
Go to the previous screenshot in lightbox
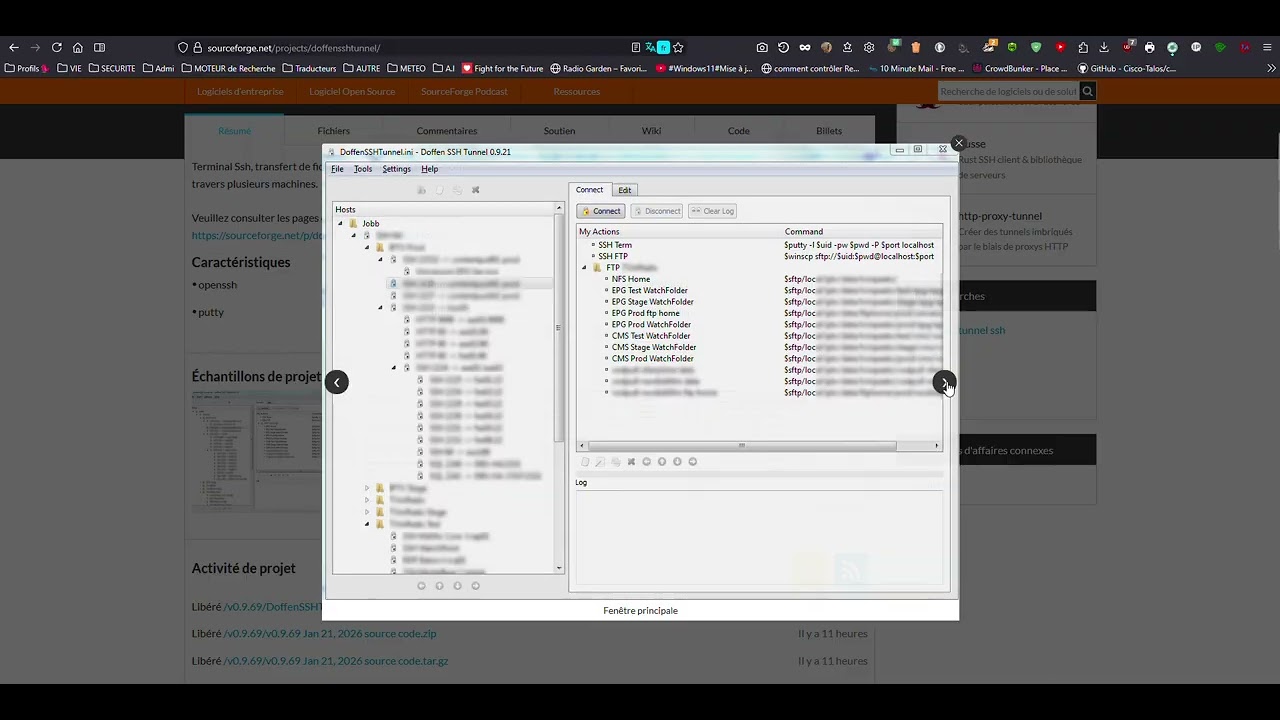(x=337, y=382)
